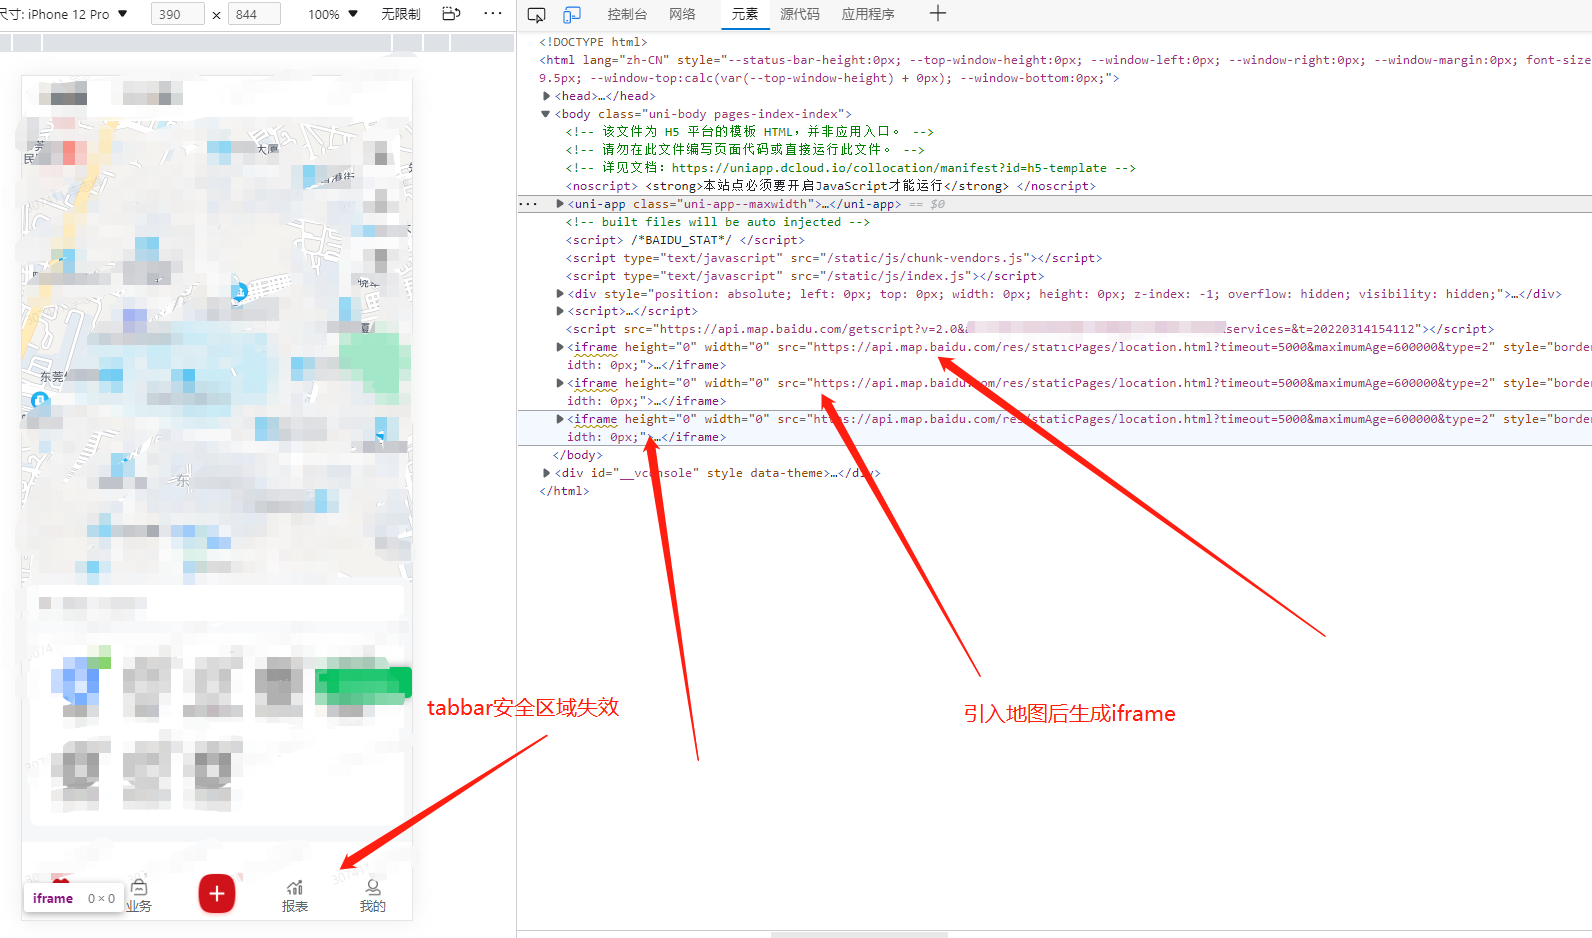This screenshot has height=938, width=1592.
Task: Select the closing </html> tag line
Action: (x=564, y=491)
